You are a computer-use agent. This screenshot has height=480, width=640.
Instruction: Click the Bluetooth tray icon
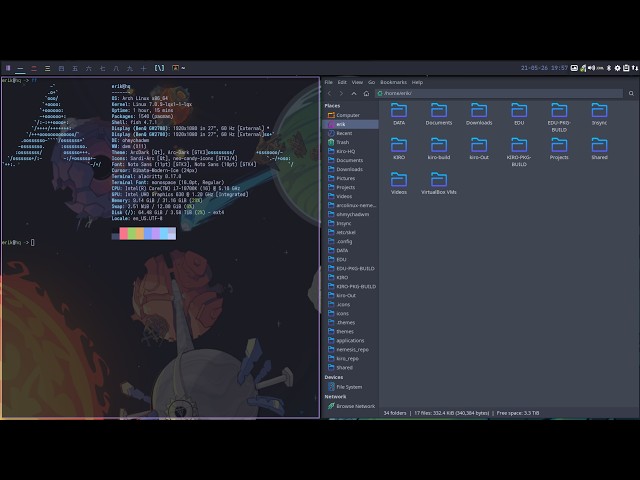point(609,68)
